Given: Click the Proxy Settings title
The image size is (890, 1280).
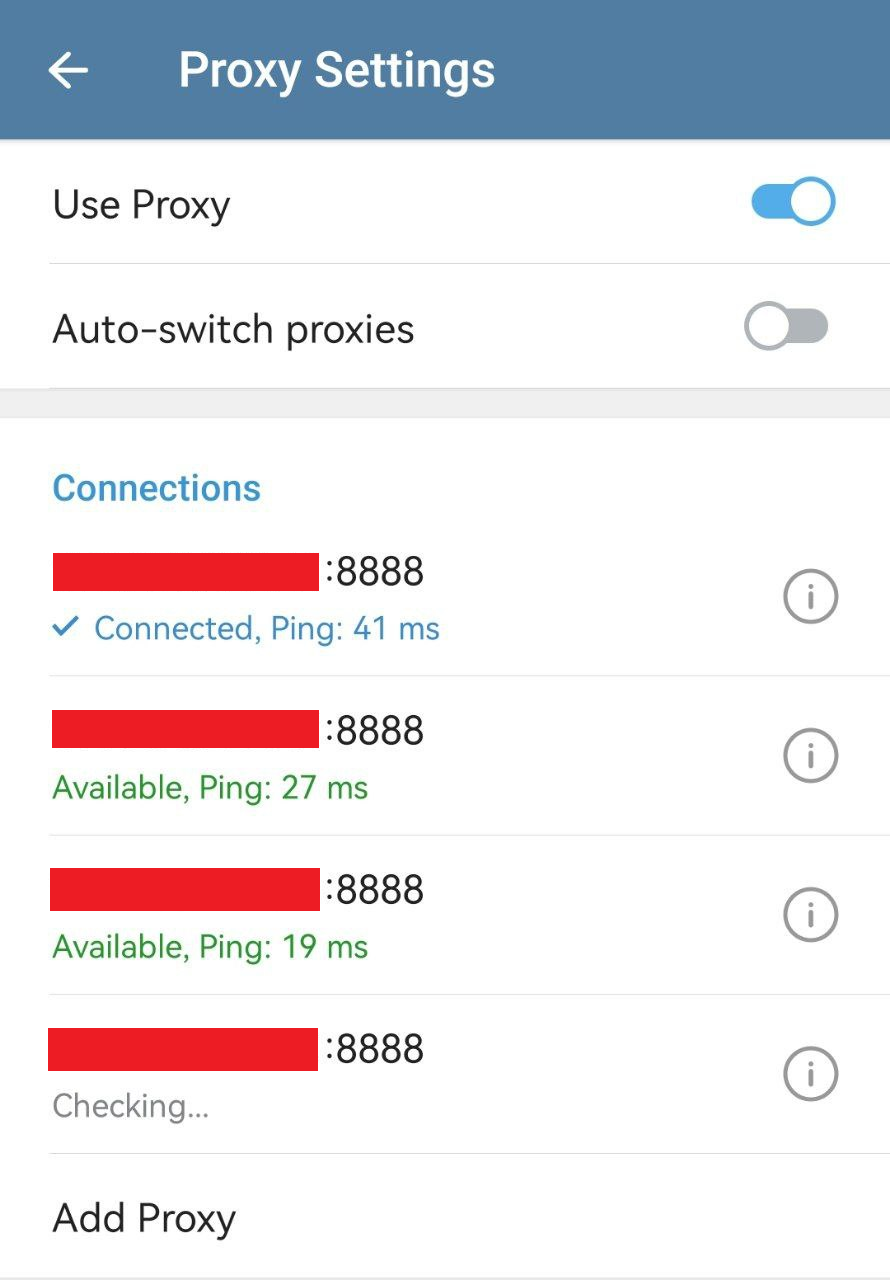Looking at the screenshot, I should [x=336, y=70].
